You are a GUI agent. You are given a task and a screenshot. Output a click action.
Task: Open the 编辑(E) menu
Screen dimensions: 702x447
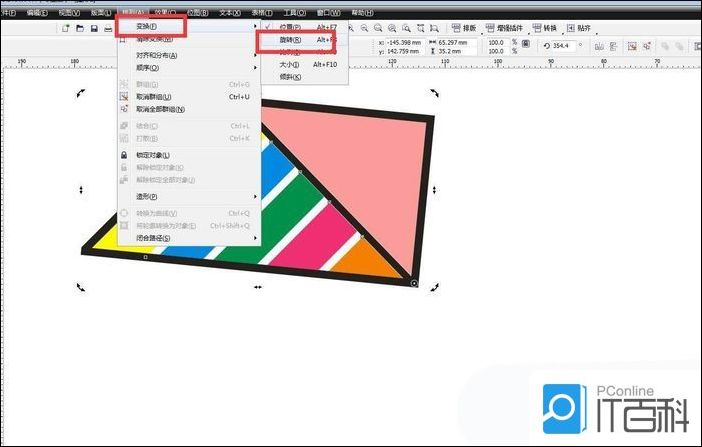(37, 13)
